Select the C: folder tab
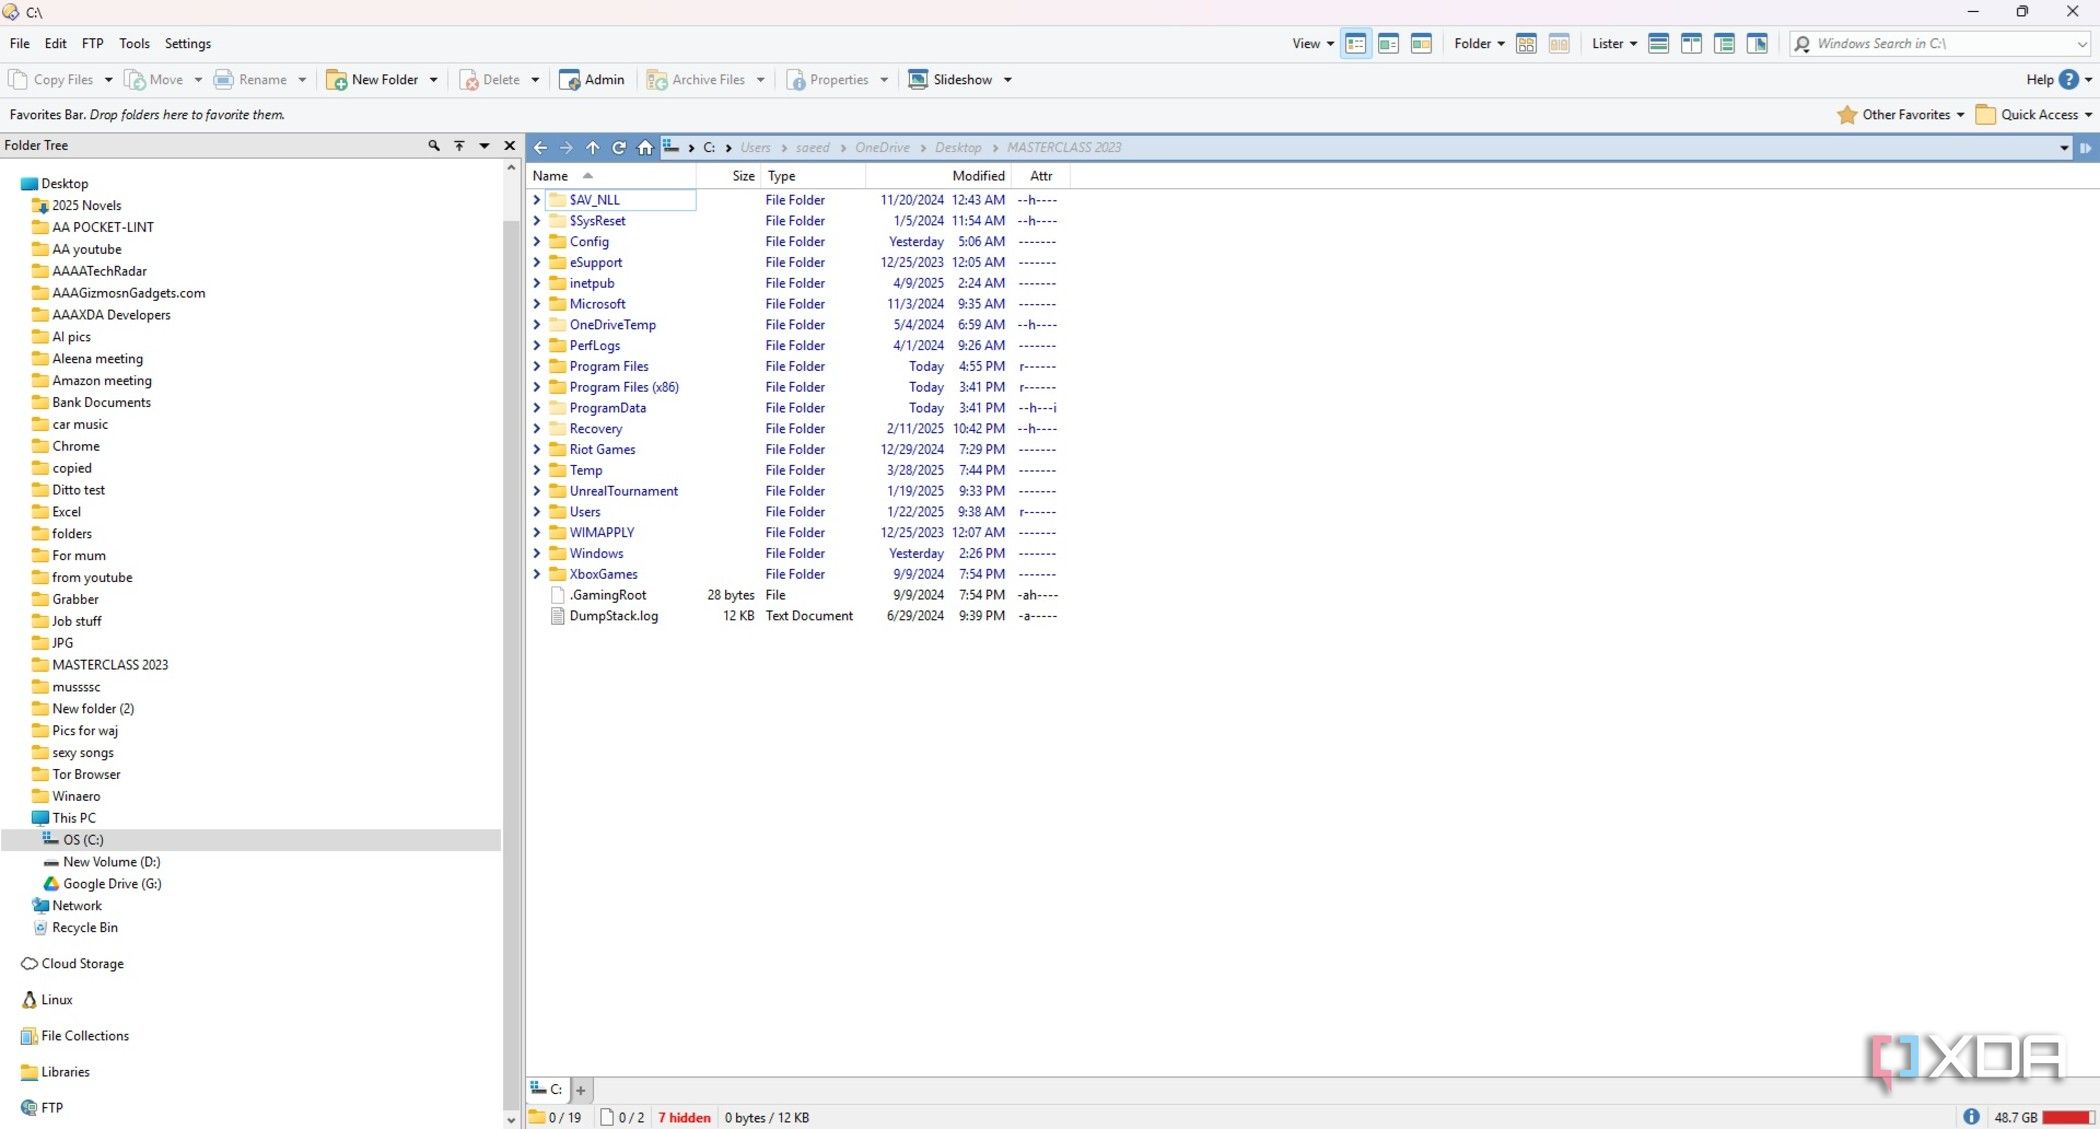Image resolution: width=2100 pixels, height=1129 pixels. (547, 1089)
